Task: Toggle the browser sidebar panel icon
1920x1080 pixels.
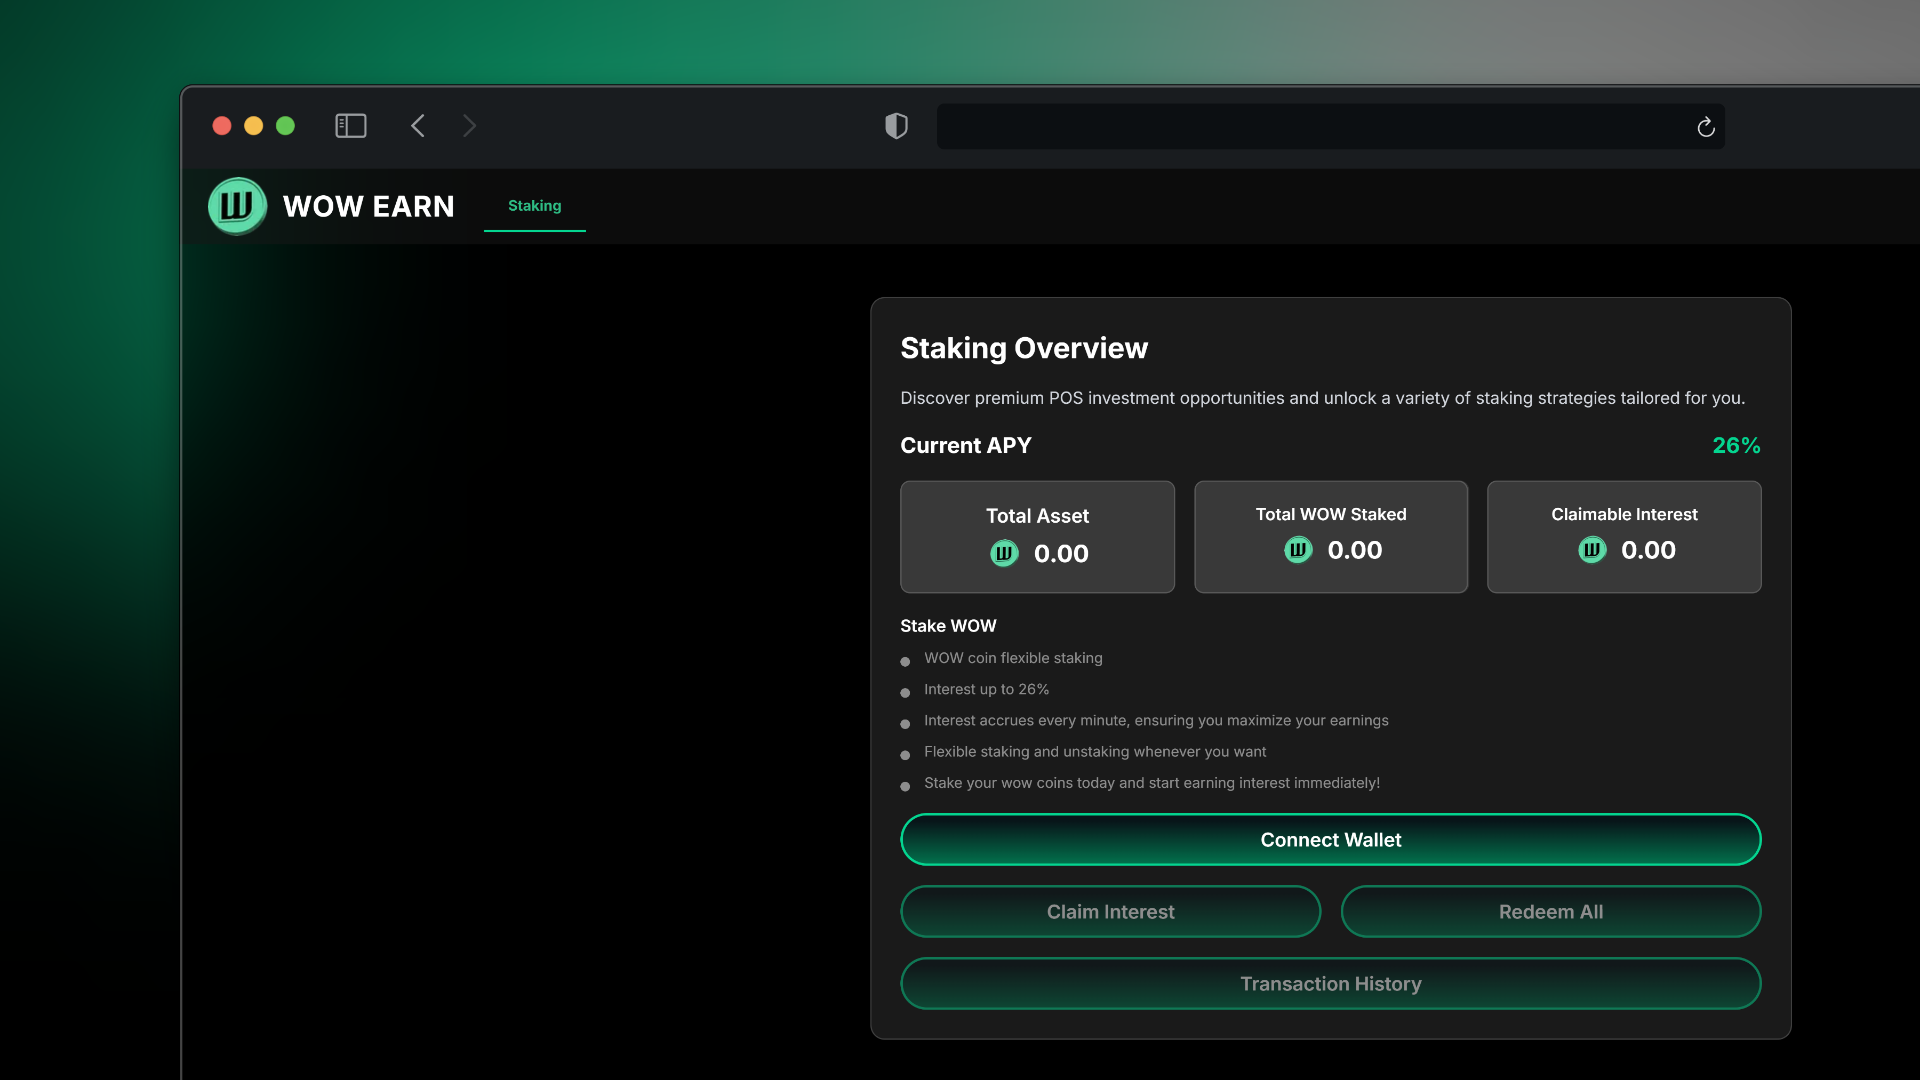Action: [x=350, y=126]
